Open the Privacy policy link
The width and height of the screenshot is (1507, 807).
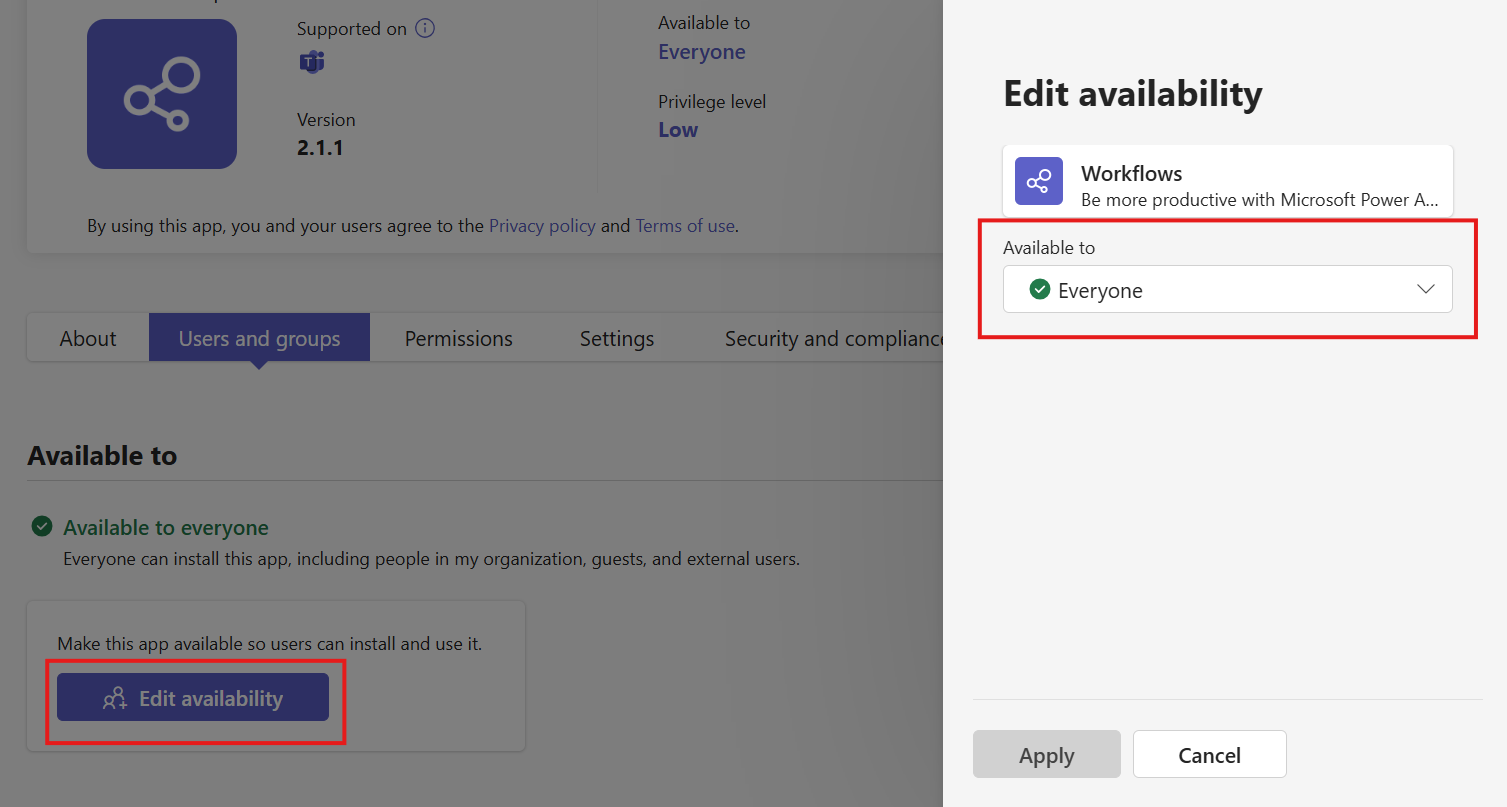(542, 225)
